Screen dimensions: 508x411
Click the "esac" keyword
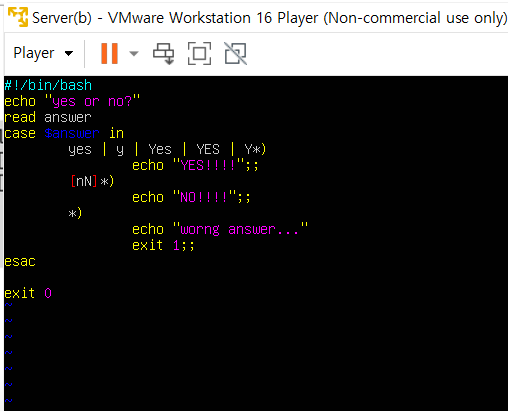tap(20, 262)
